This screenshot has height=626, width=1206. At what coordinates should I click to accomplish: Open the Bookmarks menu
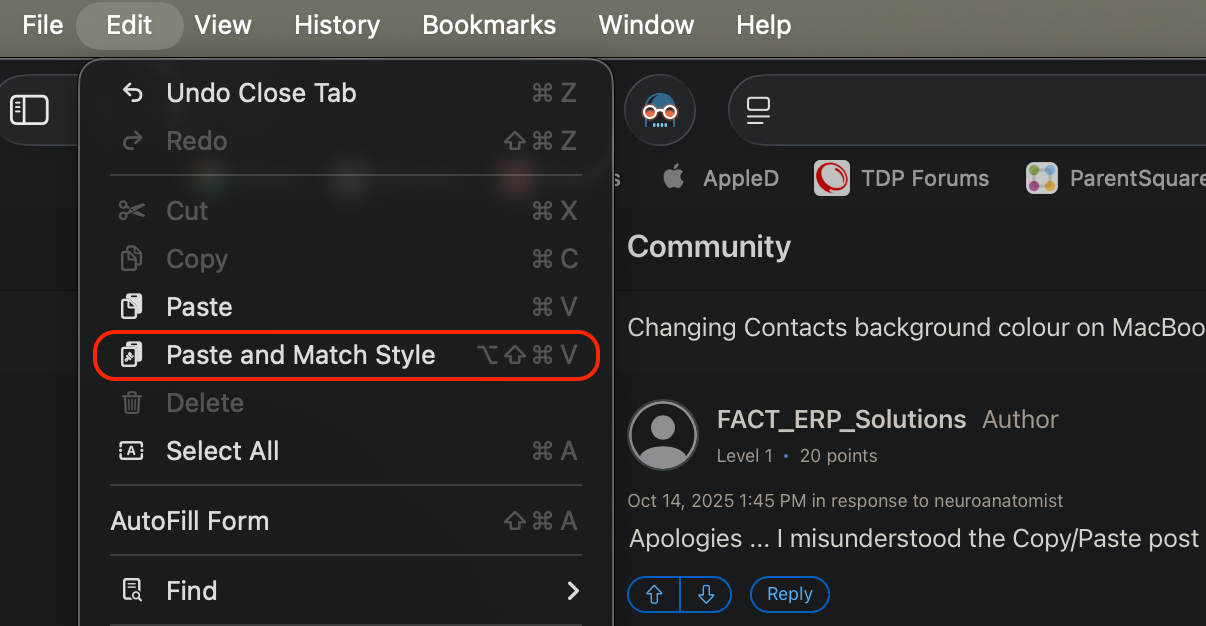(489, 25)
